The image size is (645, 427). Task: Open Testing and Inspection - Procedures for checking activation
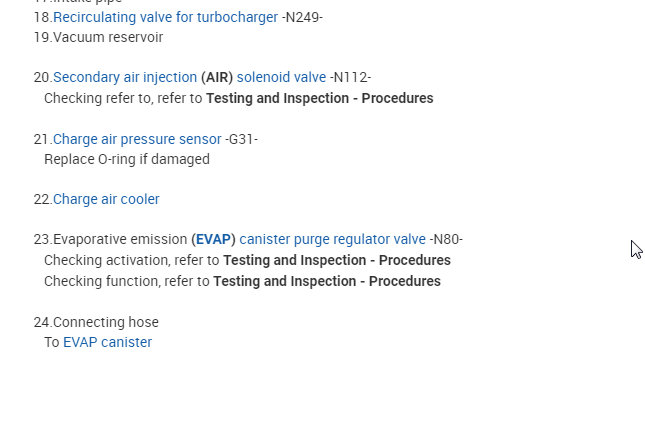[x=336, y=260]
